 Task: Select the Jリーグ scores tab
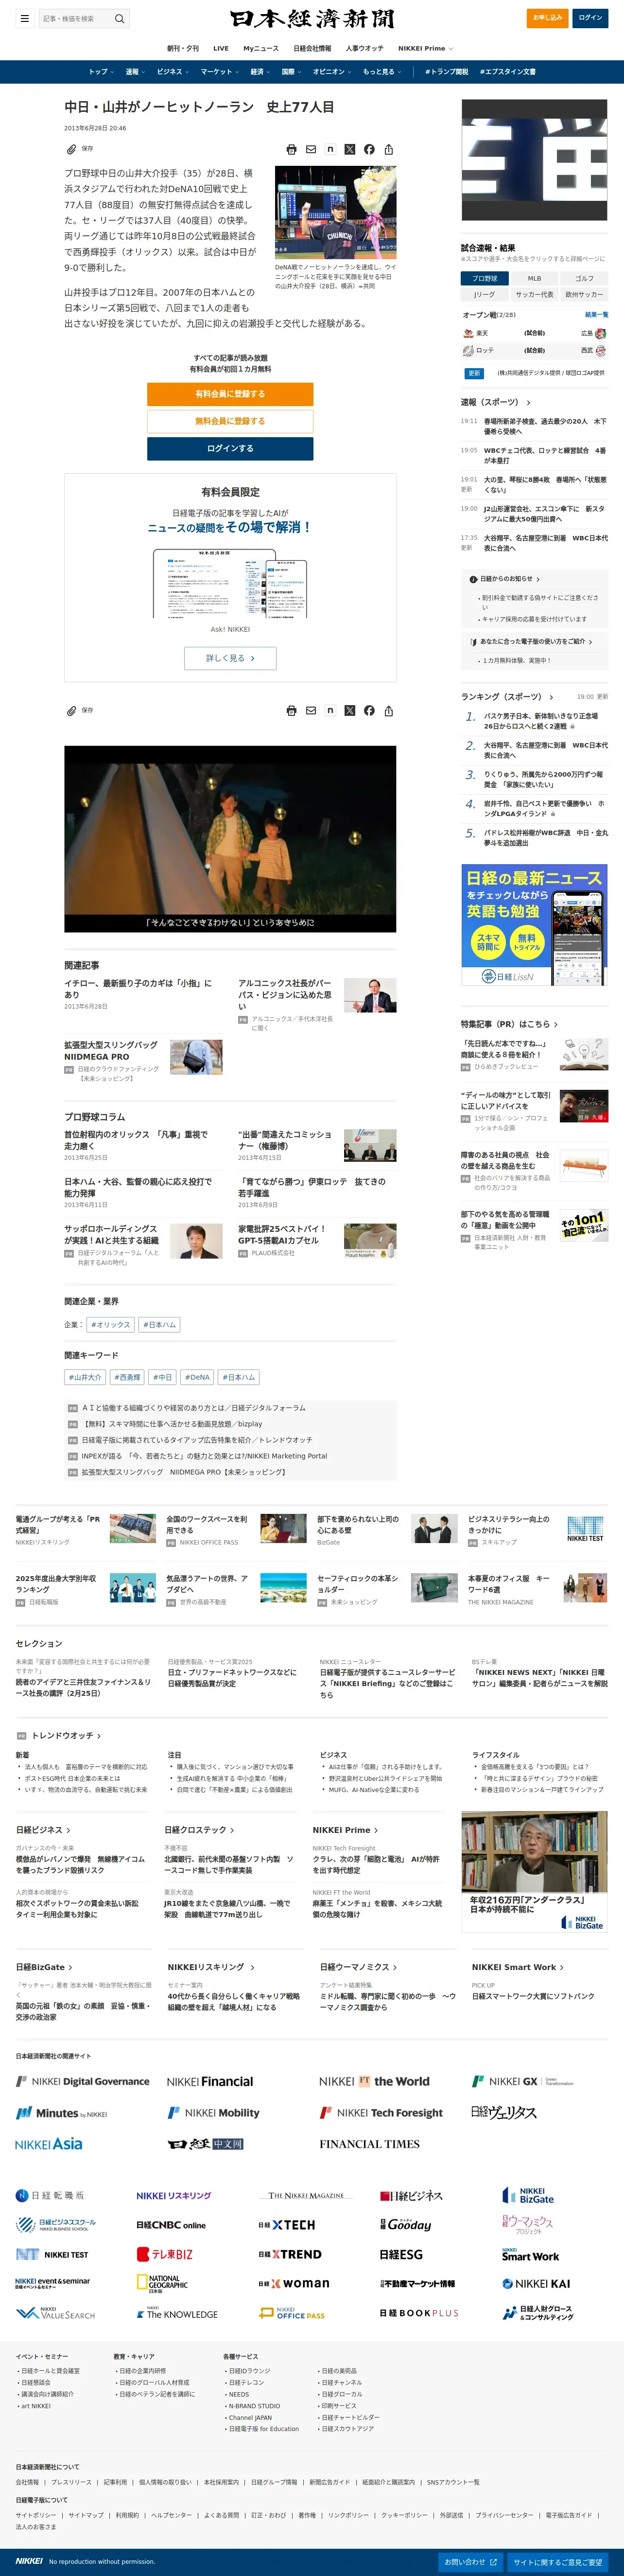click(485, 294)
